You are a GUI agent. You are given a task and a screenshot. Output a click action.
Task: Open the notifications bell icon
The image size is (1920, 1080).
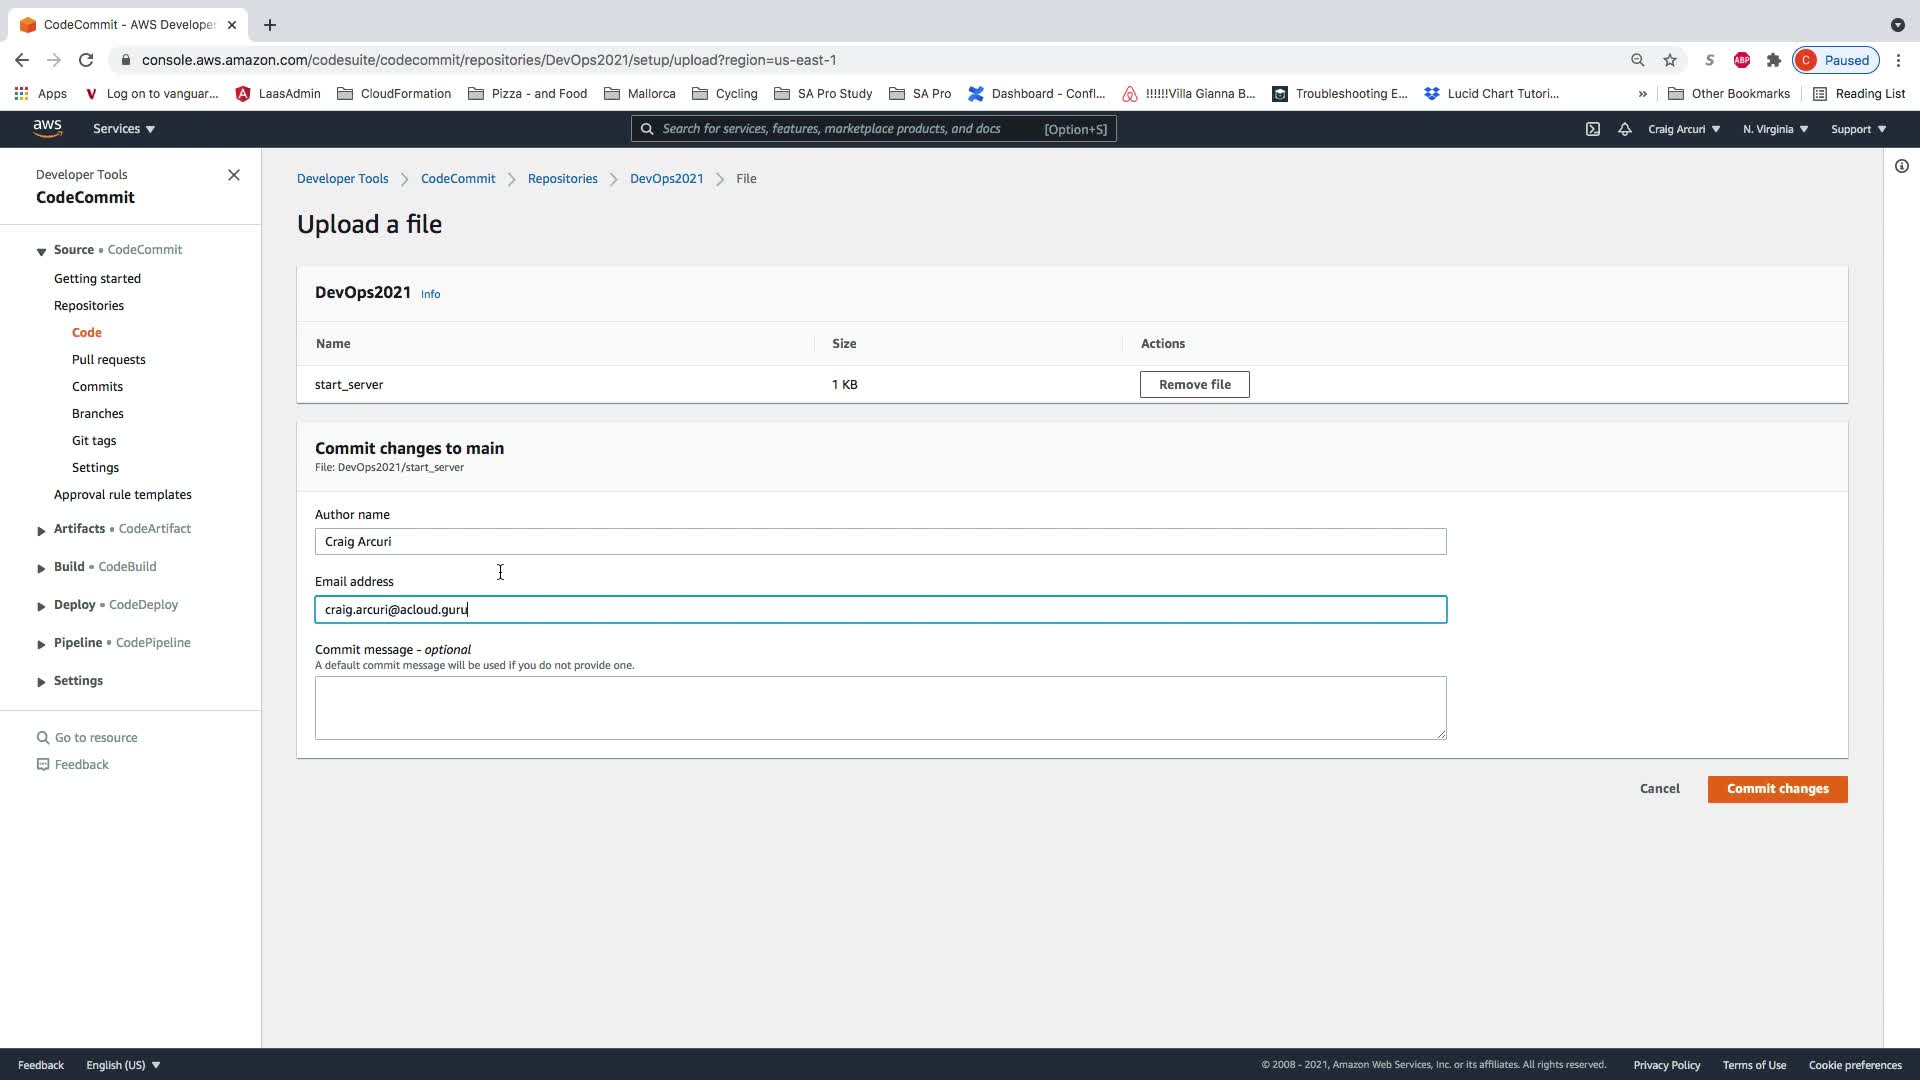tap(1625, 129)
